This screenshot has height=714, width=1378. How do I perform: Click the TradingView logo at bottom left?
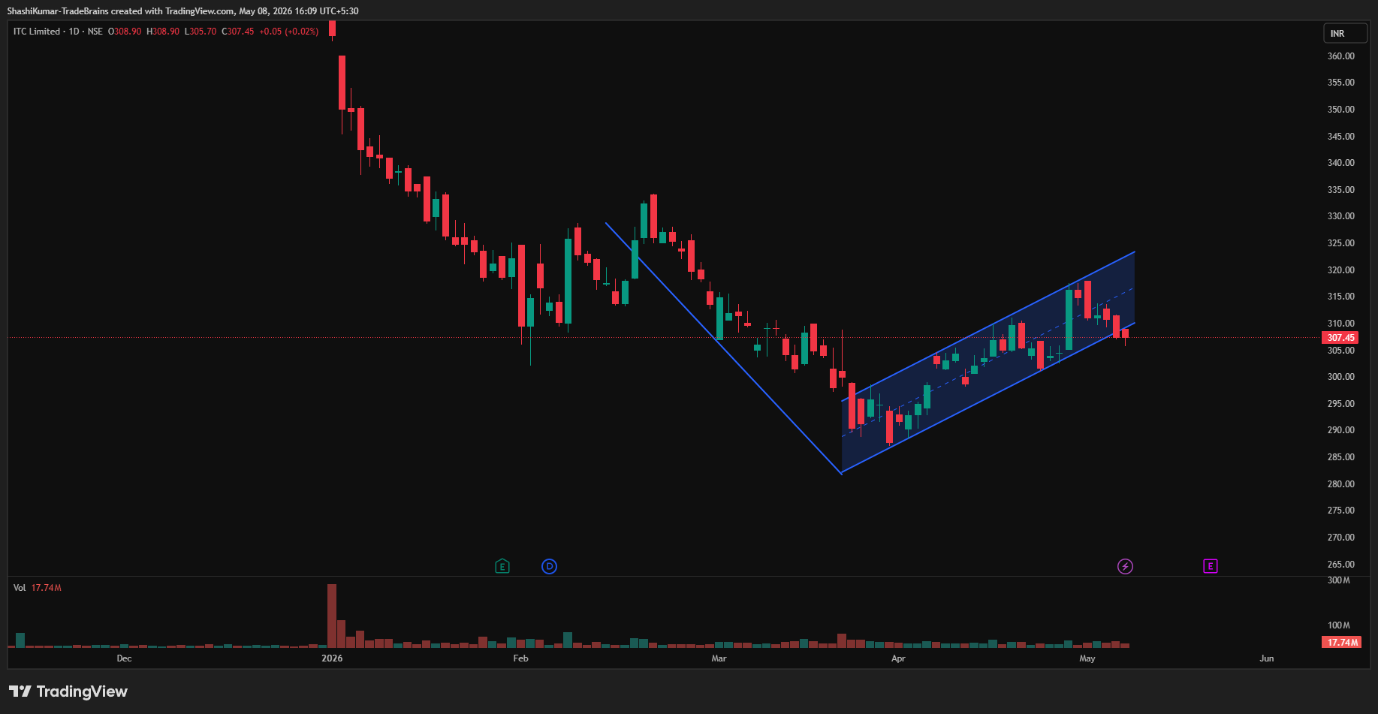point(68,691)
